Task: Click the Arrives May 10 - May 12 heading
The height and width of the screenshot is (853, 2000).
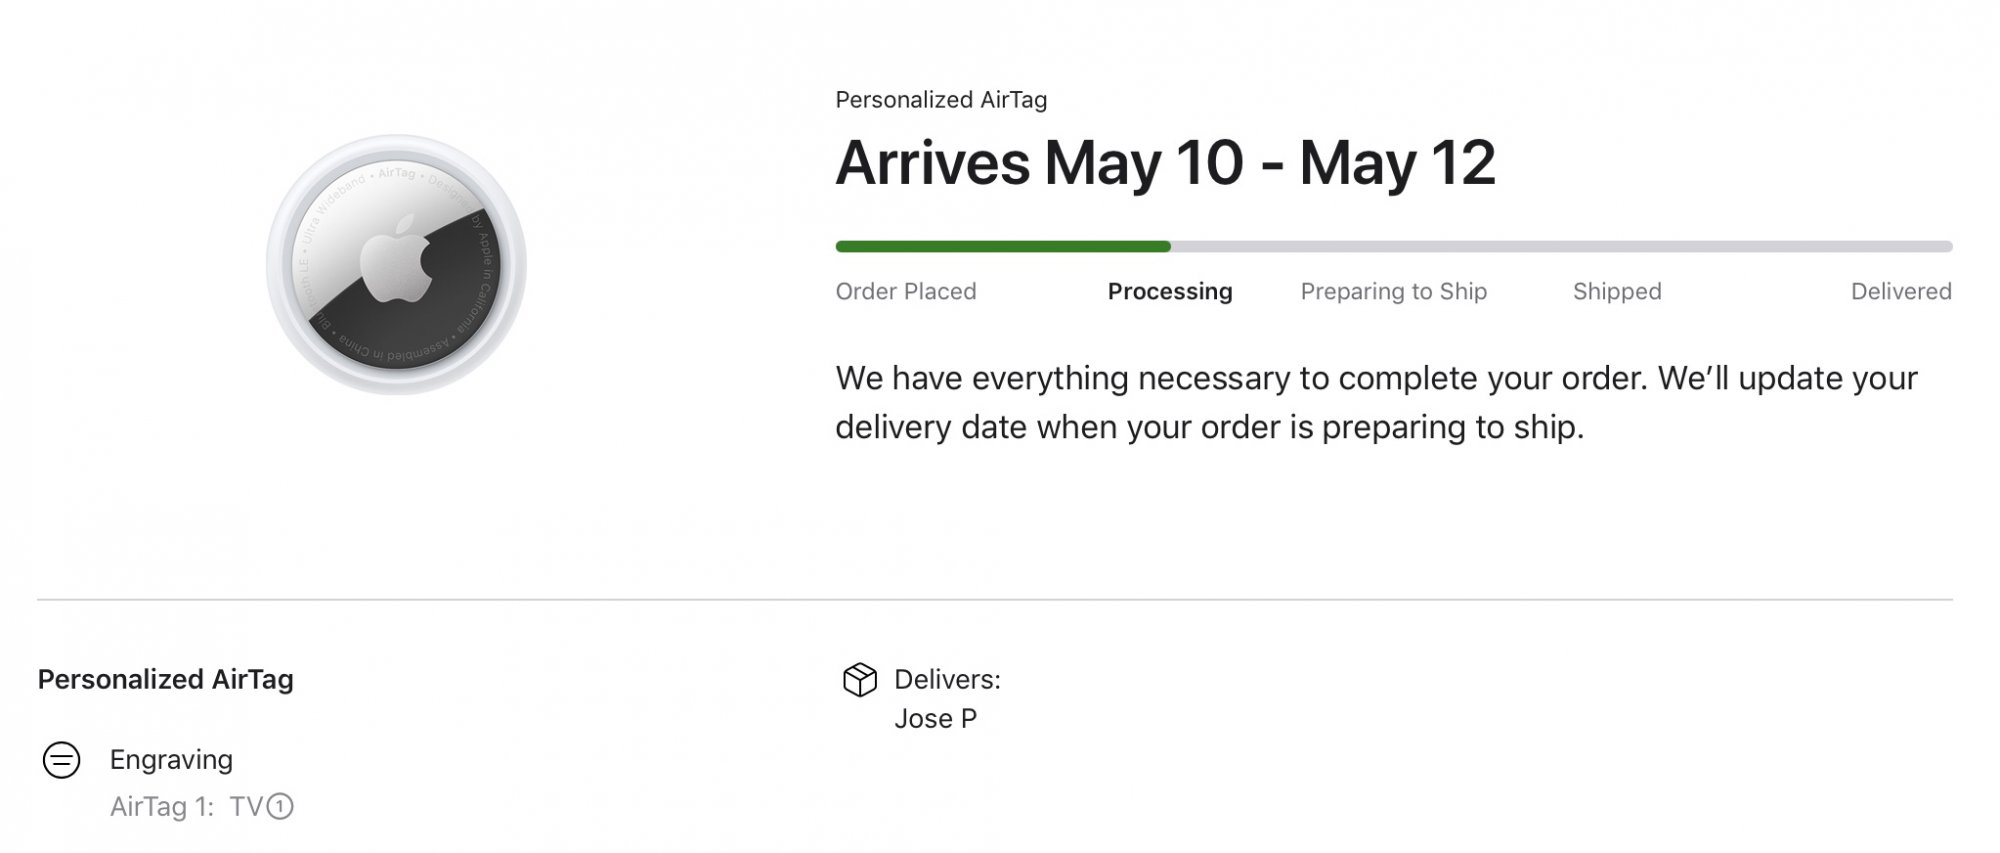Action: point(1165,163)
